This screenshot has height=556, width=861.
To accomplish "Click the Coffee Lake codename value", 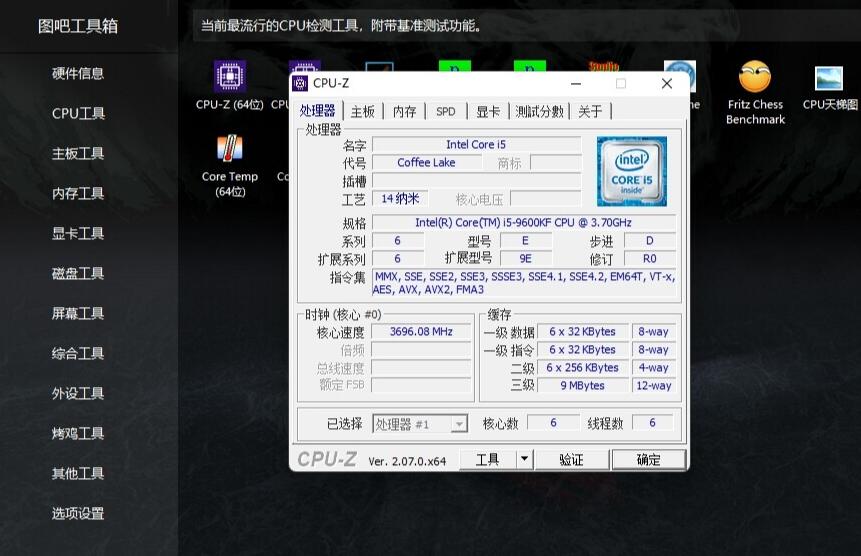I will tap(426, 162).
